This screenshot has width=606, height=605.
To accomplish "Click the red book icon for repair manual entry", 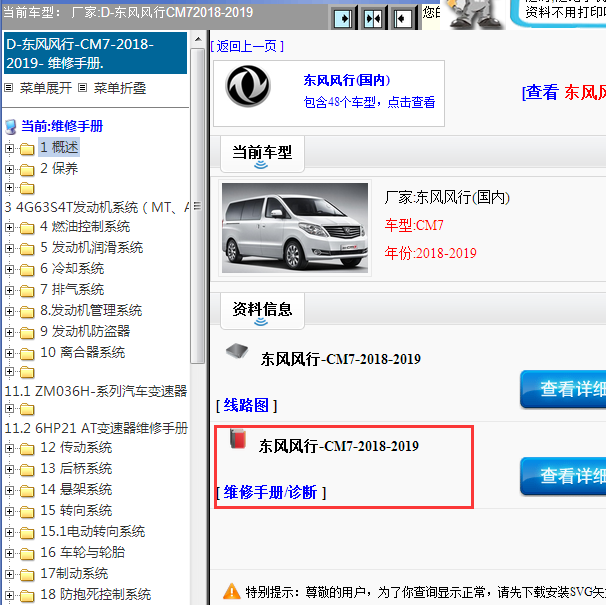I will (x=238, y=439).
